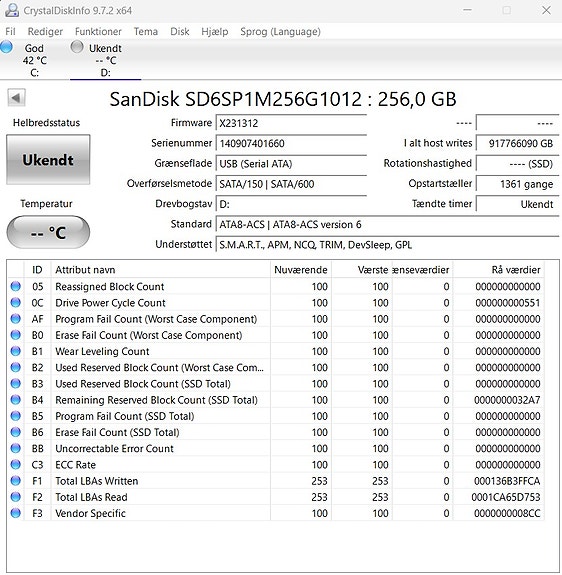Open the Funktioner menu
Image resolution: width=562 pixels, height=575 pixels.
click(98, 32)
